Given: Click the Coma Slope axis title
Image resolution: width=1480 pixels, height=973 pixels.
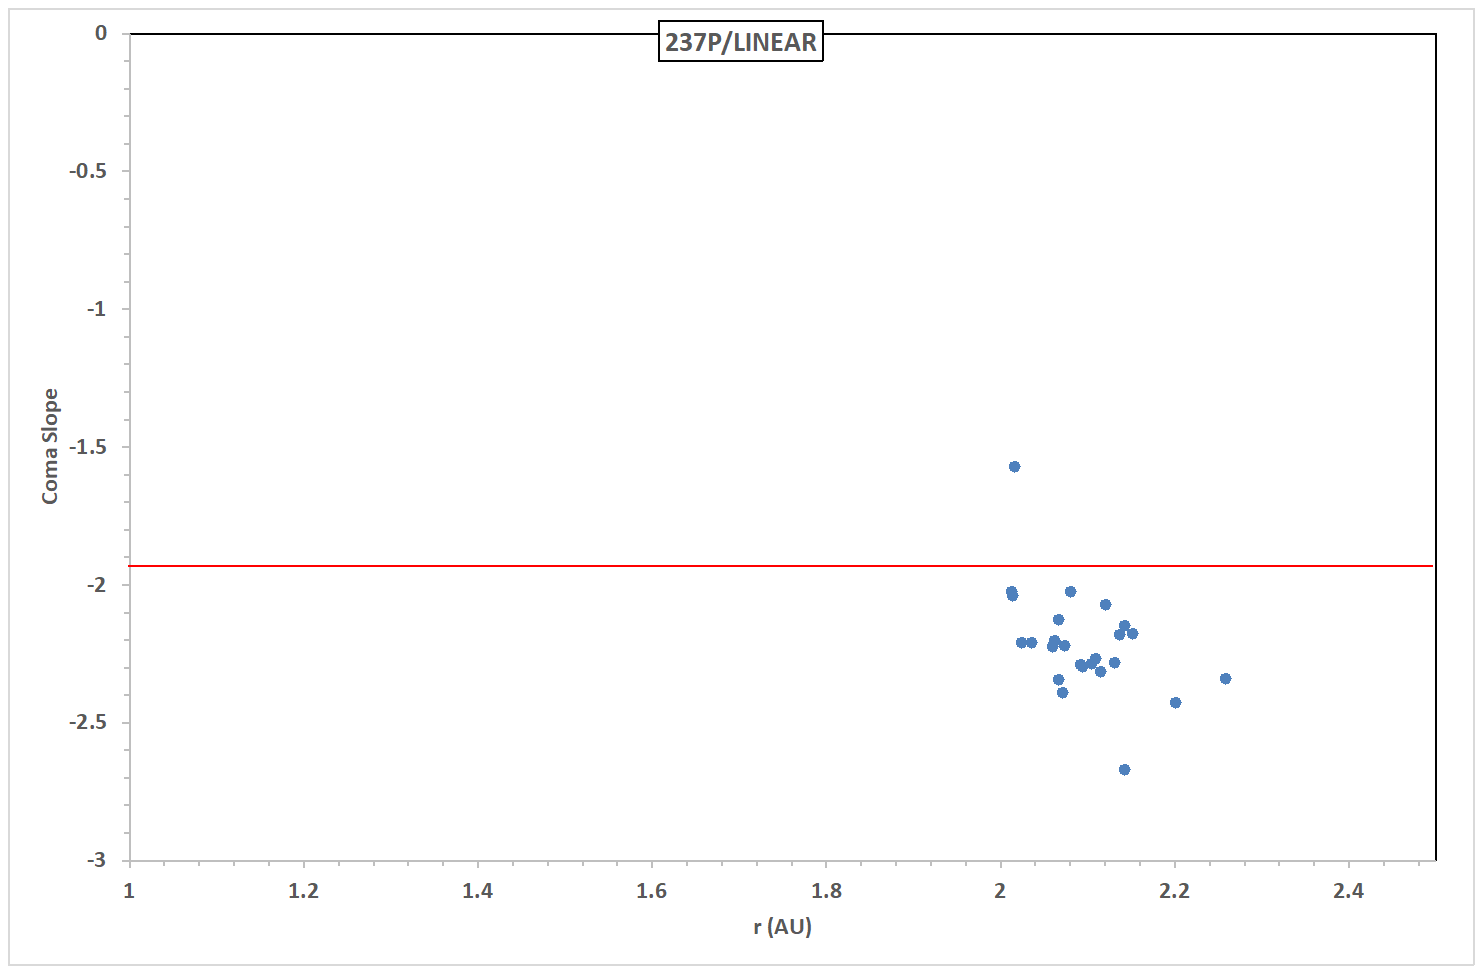Looking at the screenshot, I should pyautogui.click(x=50, y=446).
